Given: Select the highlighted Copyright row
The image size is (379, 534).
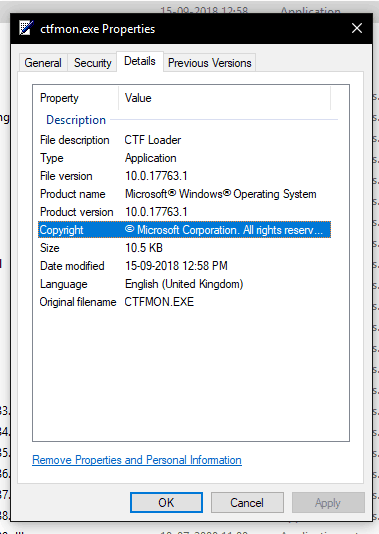Looking at the screenshot, I should click(184, 230).
